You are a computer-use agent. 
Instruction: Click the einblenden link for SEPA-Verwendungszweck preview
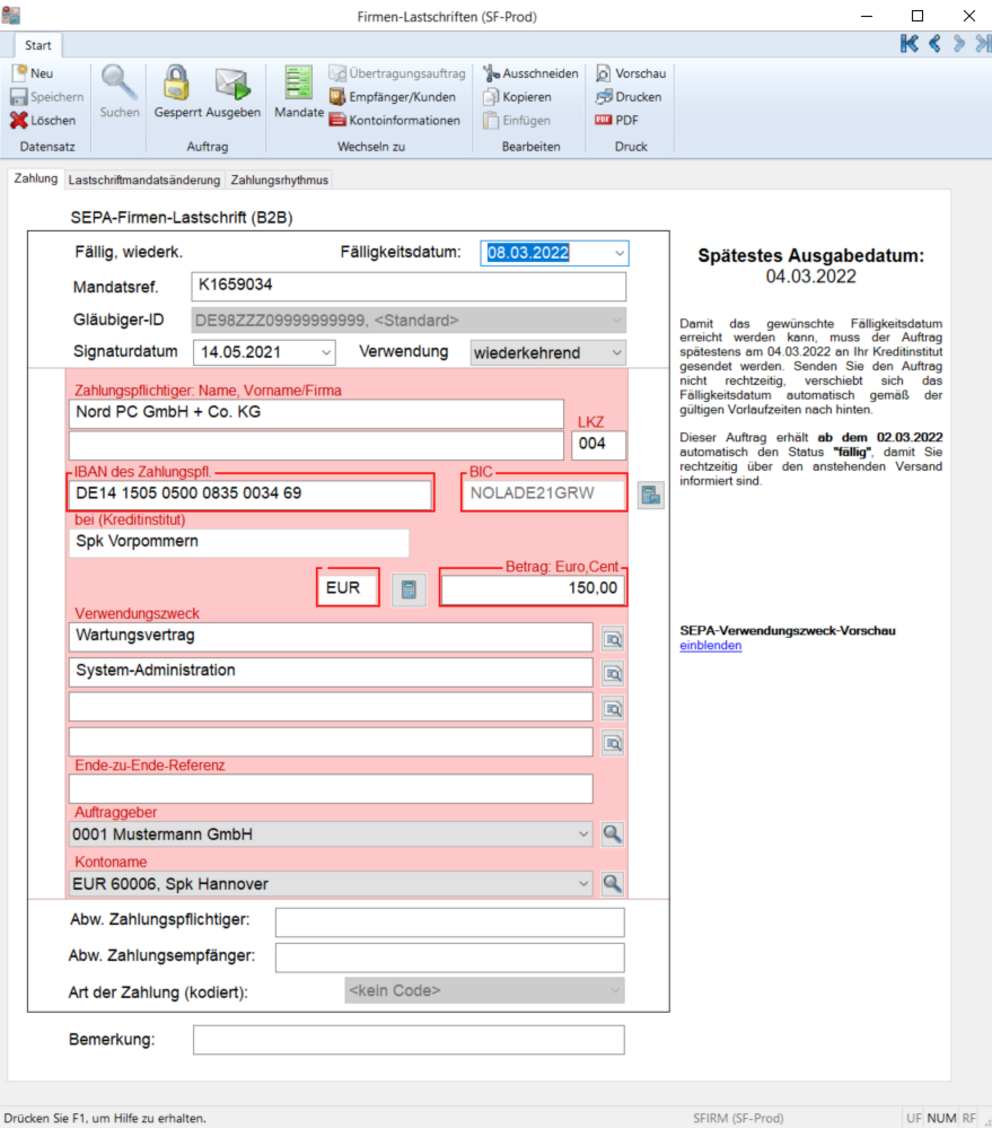(710, 646)
